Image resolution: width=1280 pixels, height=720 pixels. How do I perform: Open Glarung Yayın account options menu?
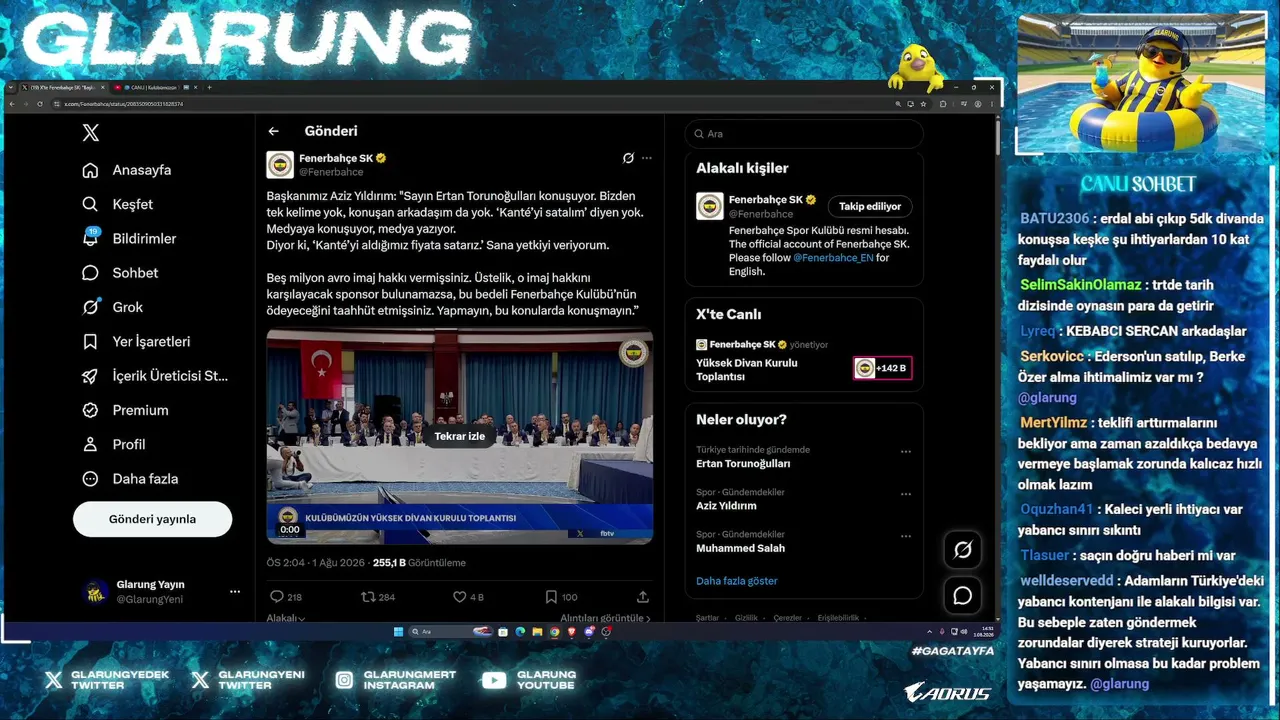[x=235, y=591]
